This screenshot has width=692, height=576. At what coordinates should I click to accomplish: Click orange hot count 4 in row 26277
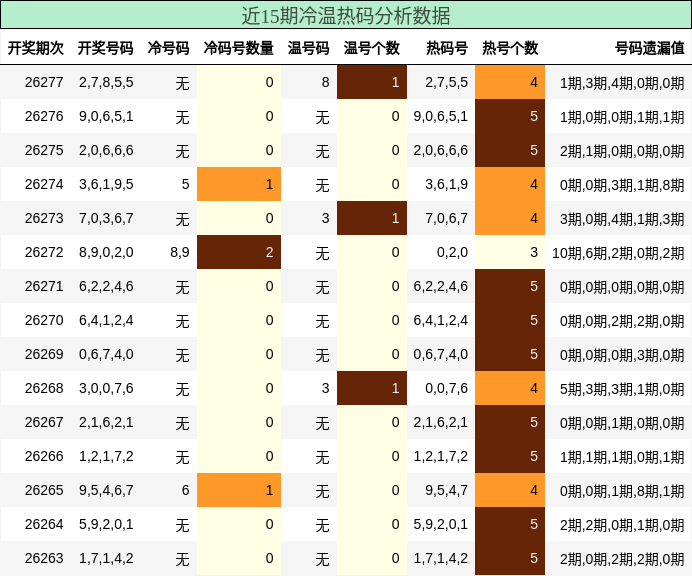tap(510, 82)
